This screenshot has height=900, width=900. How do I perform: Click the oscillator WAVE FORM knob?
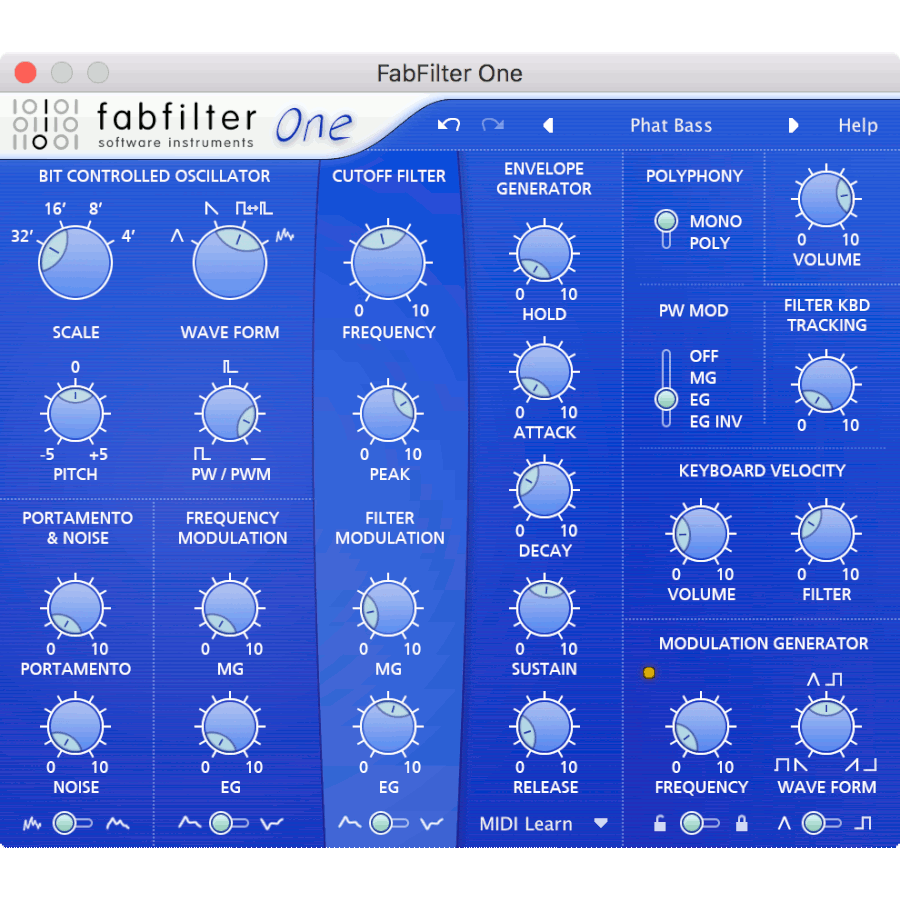point(230,263)
